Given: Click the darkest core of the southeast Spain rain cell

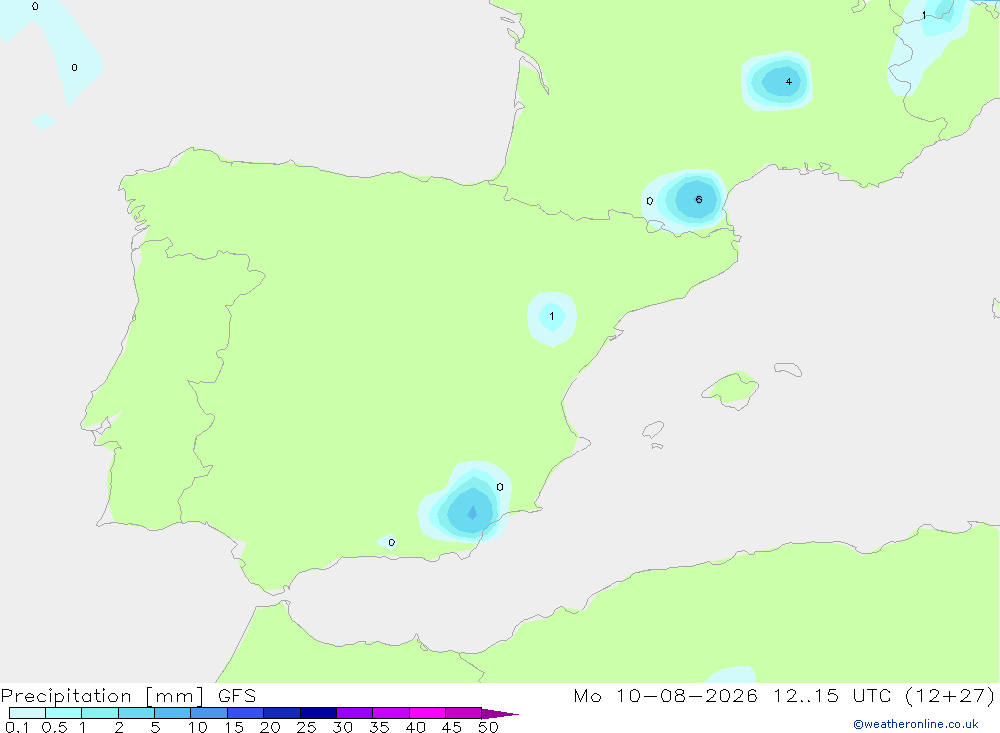Looking at the screenshot, I should (x=472, y=512).
